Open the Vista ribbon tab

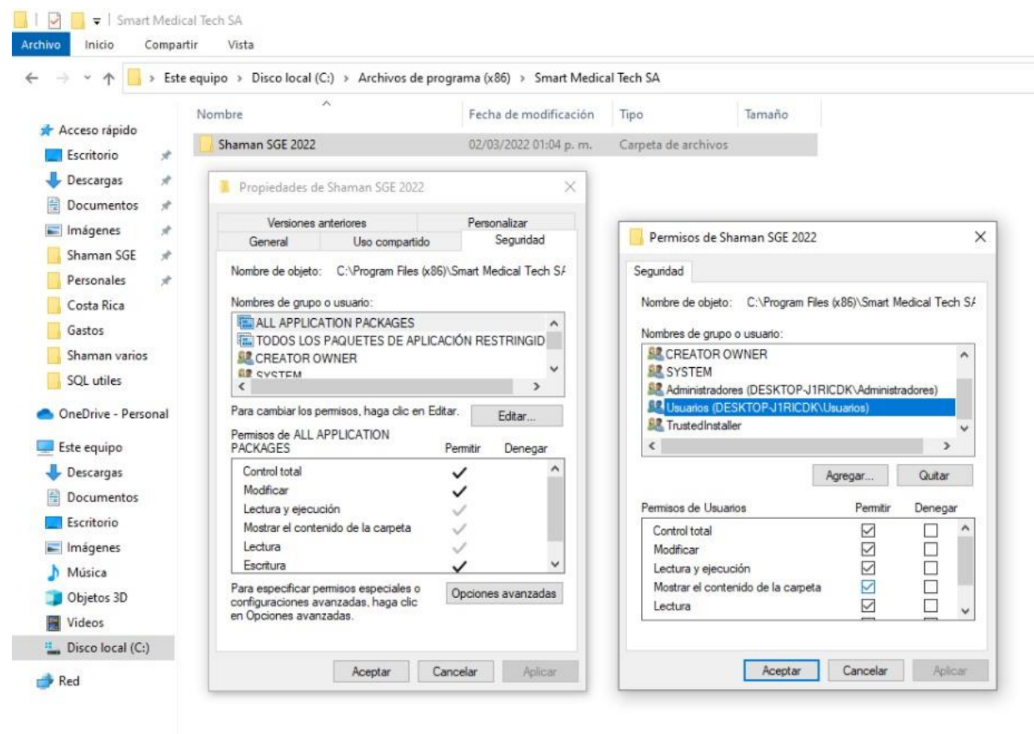240,45
